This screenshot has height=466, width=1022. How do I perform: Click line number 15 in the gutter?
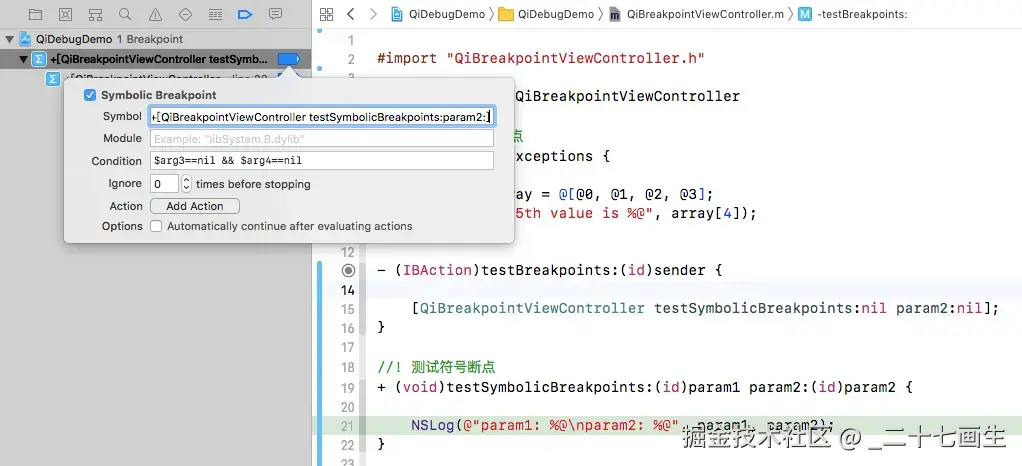349,309
